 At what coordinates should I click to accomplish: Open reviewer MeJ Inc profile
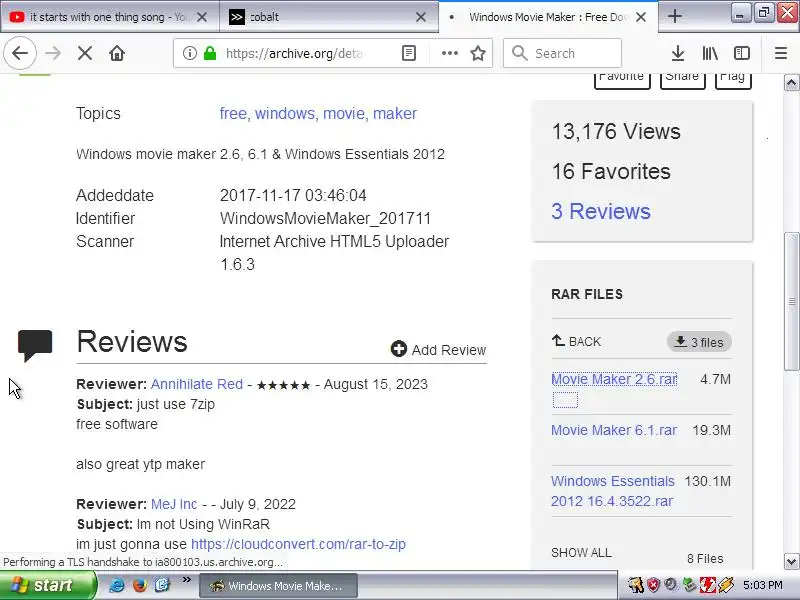pos(174,504)
